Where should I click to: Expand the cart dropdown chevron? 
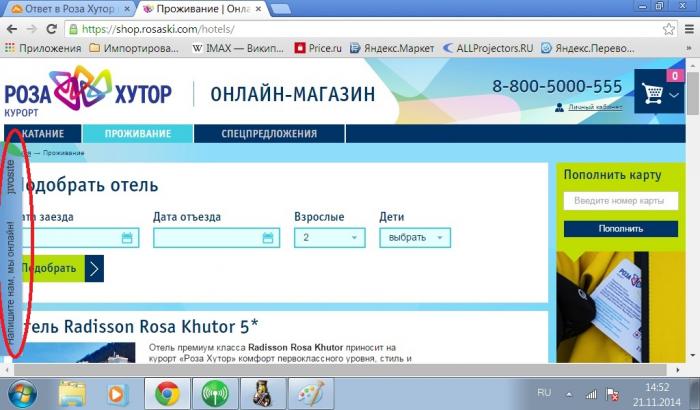[x=674, y=95]
